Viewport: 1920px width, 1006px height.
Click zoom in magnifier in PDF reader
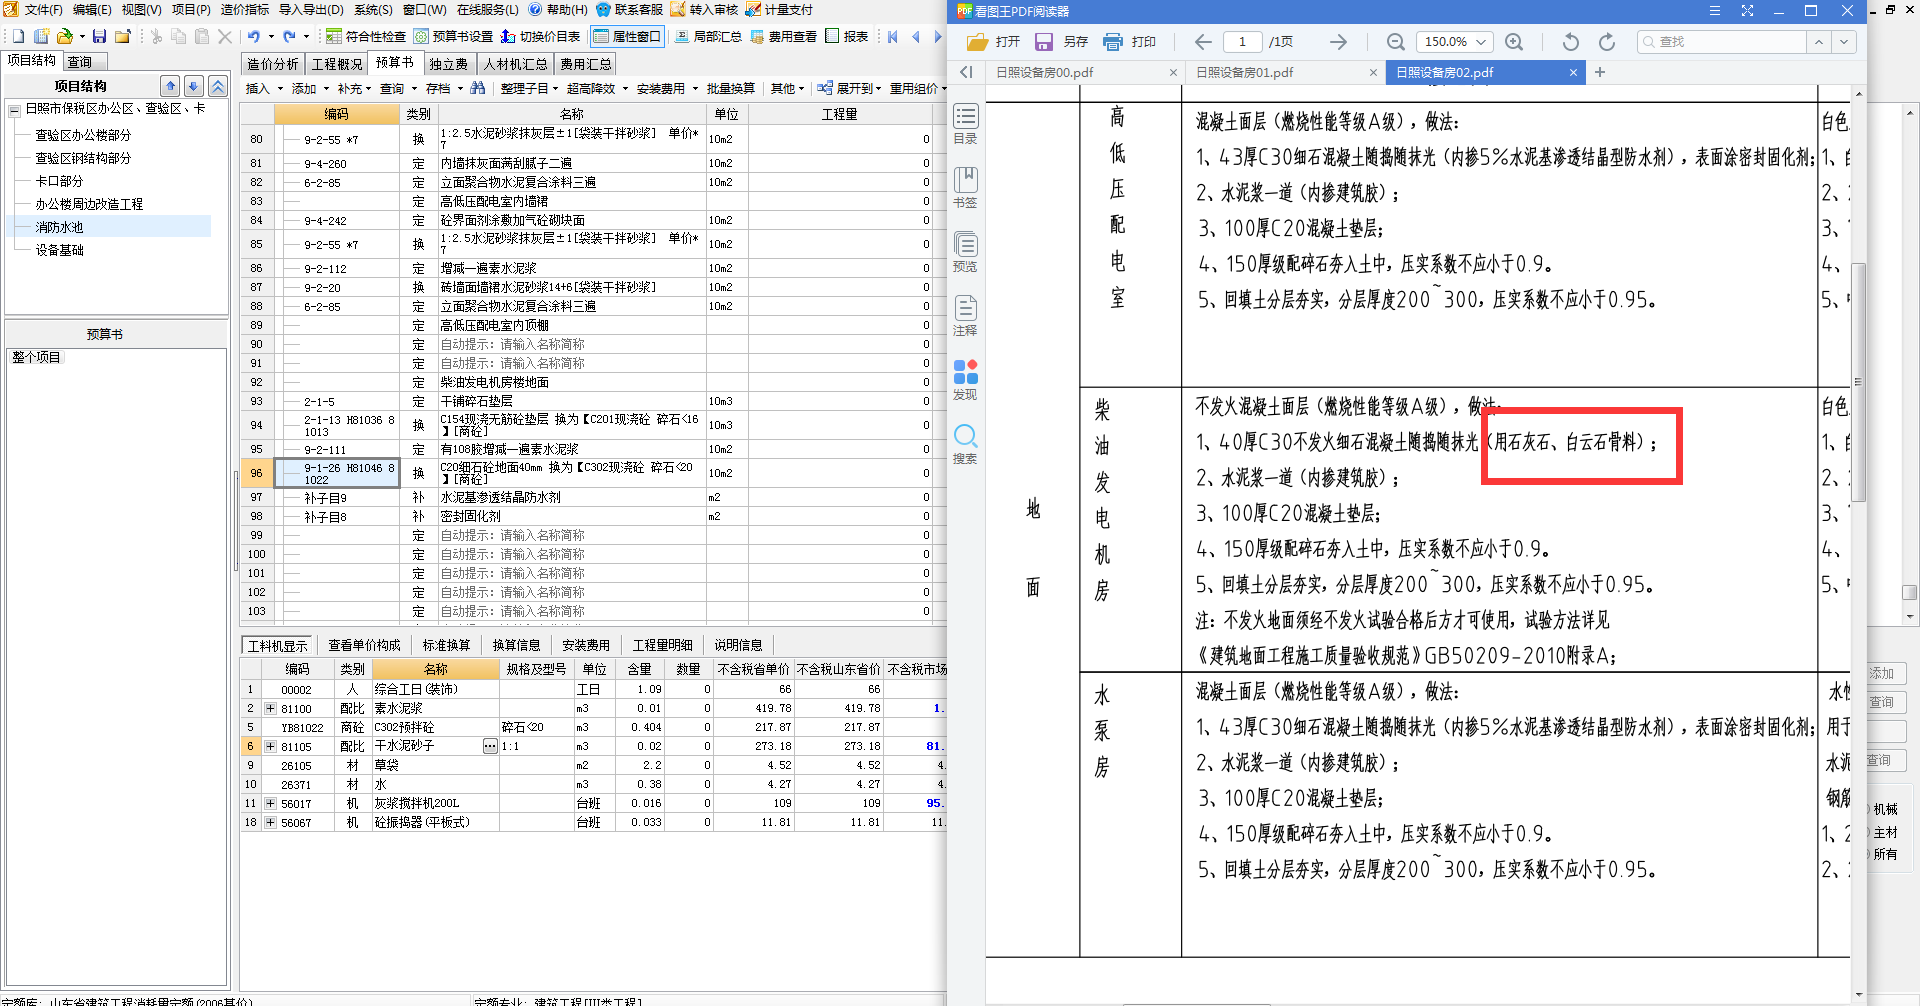(x=1514, y=42)
